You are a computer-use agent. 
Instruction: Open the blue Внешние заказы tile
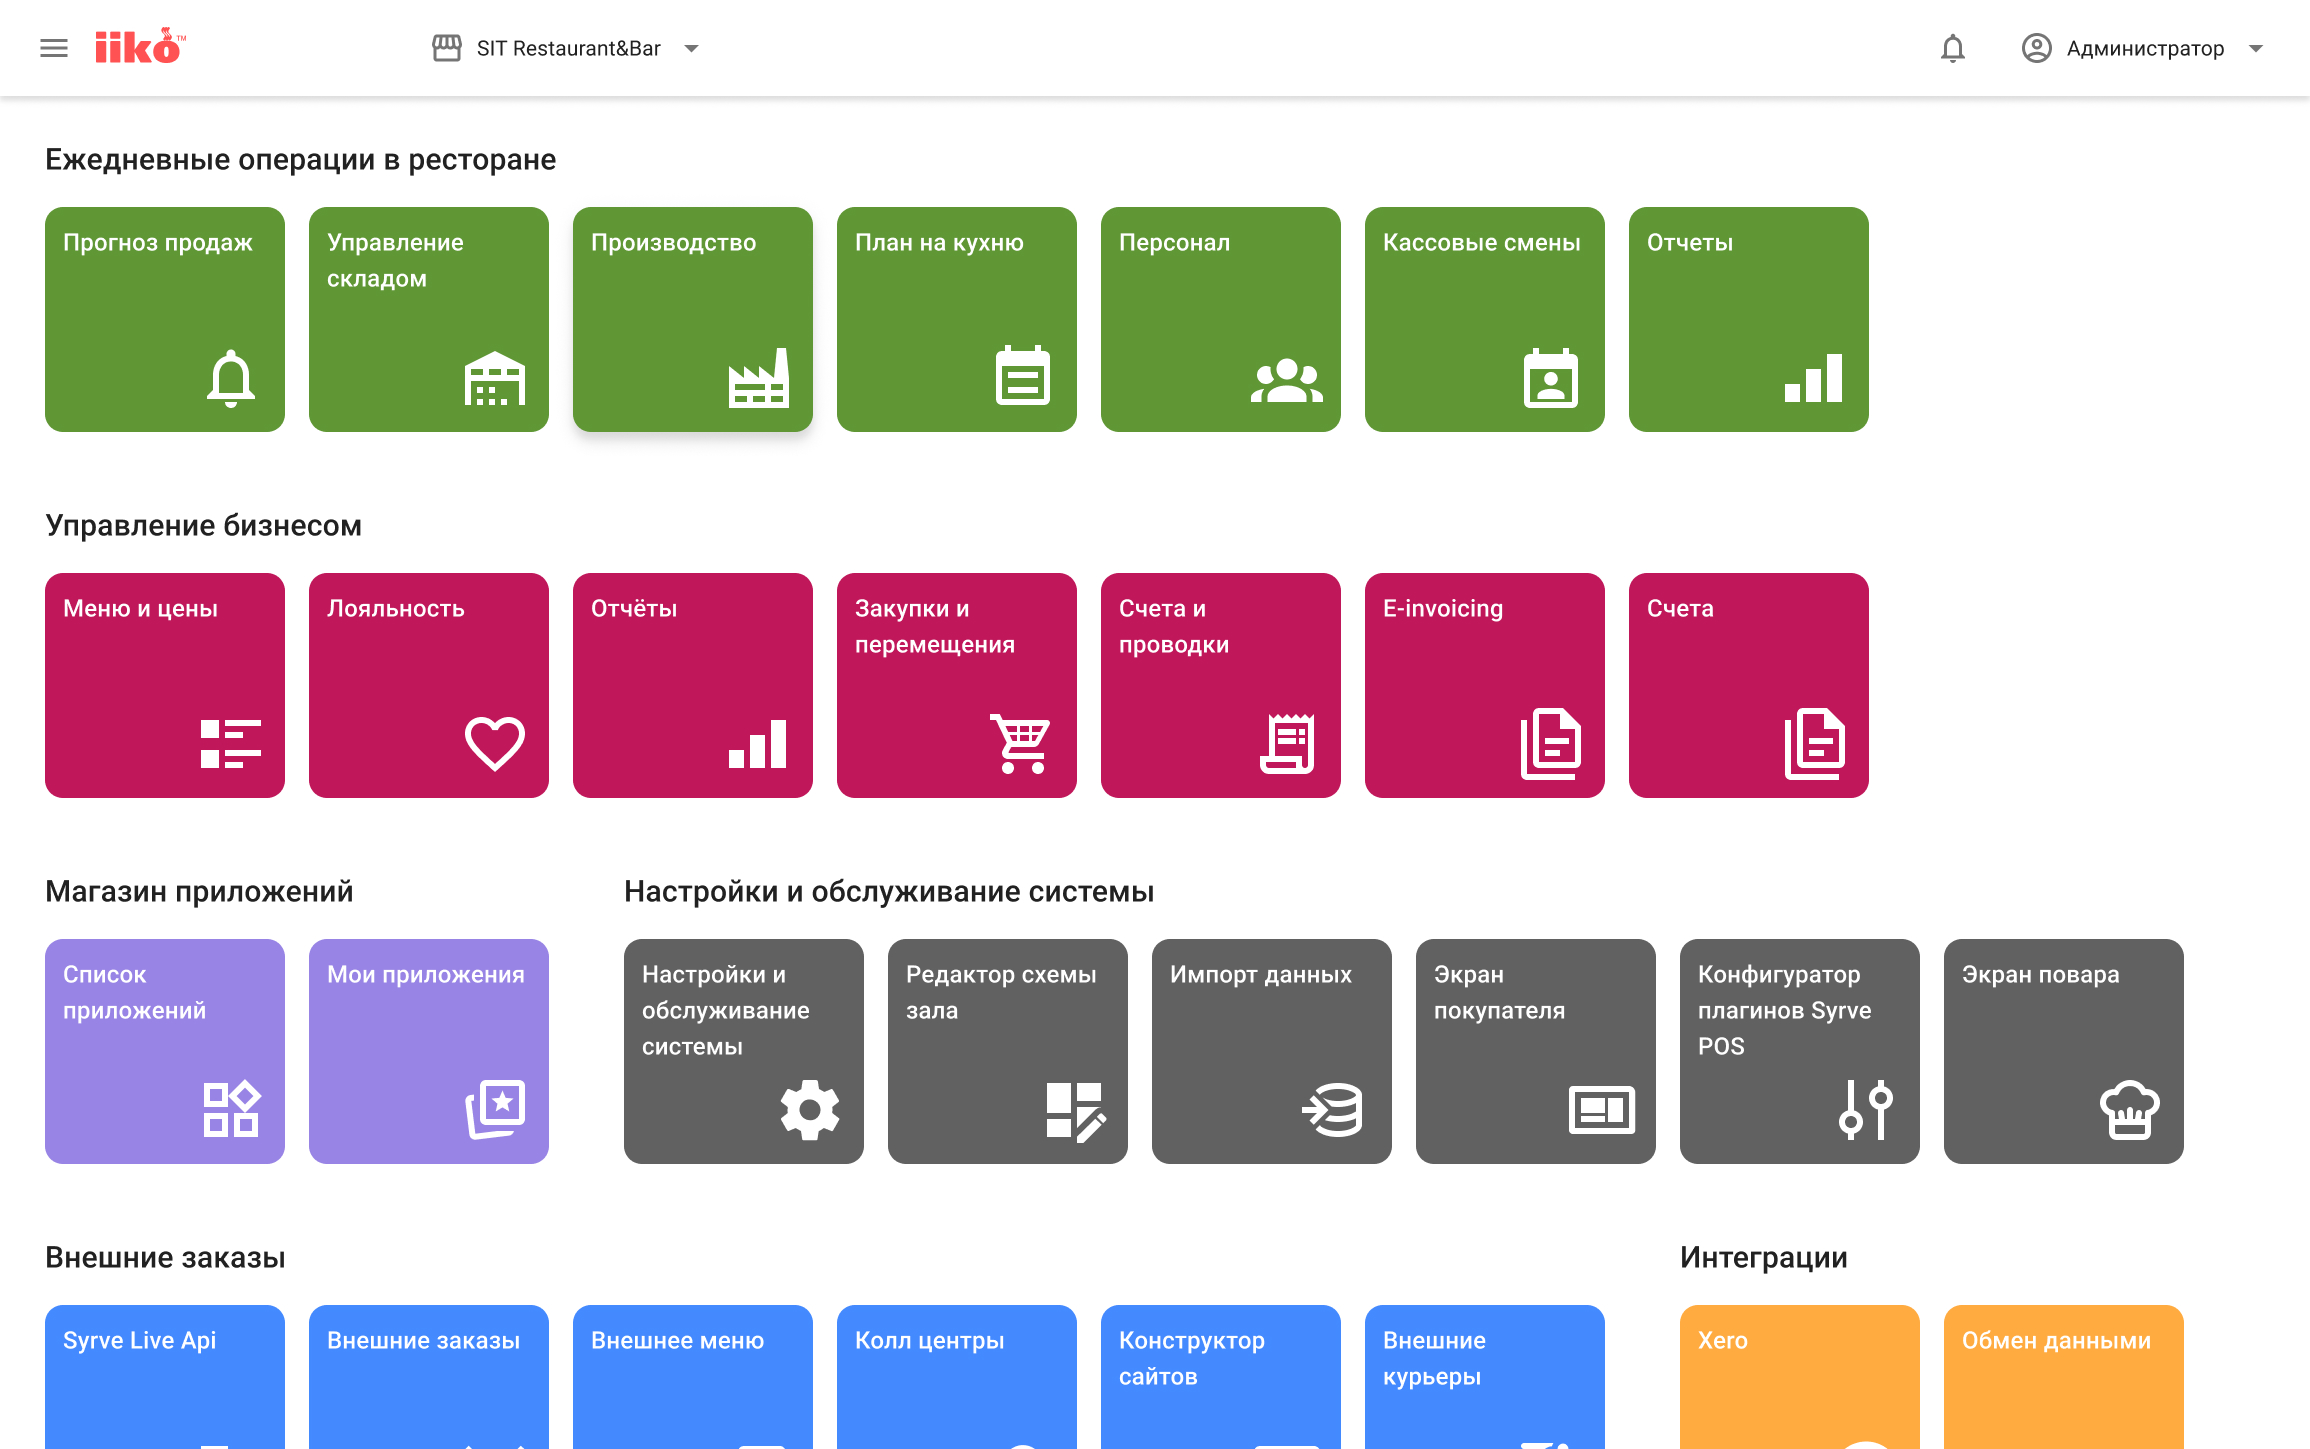(429, 1376)
